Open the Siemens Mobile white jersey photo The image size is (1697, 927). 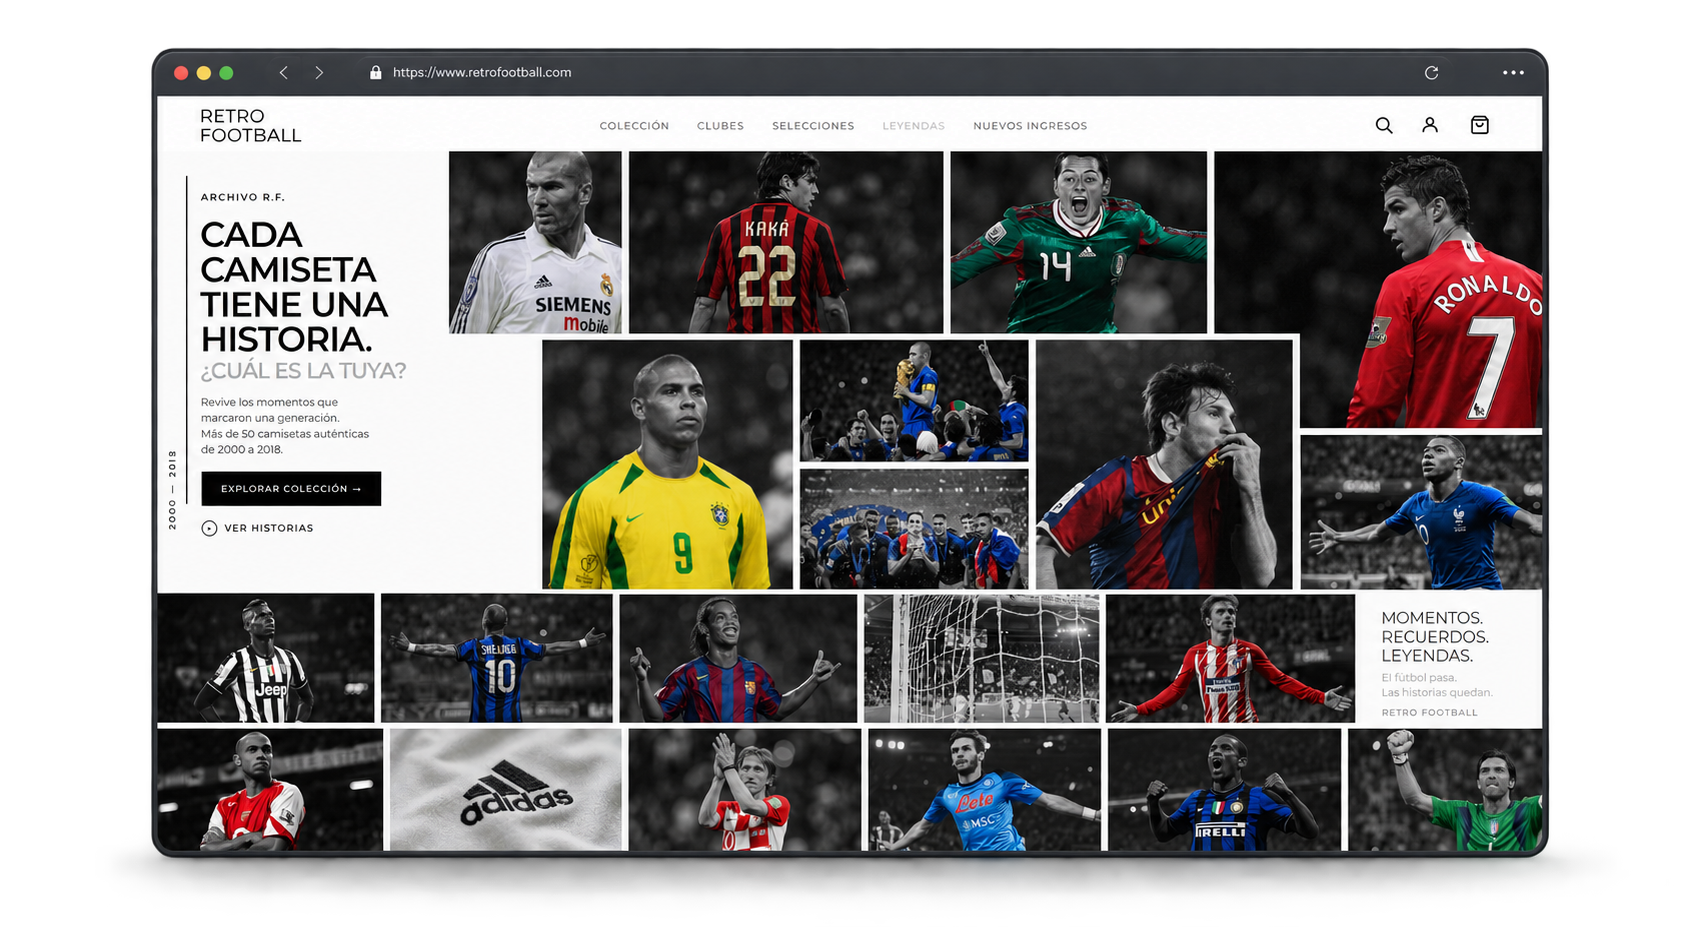(535, 242)
